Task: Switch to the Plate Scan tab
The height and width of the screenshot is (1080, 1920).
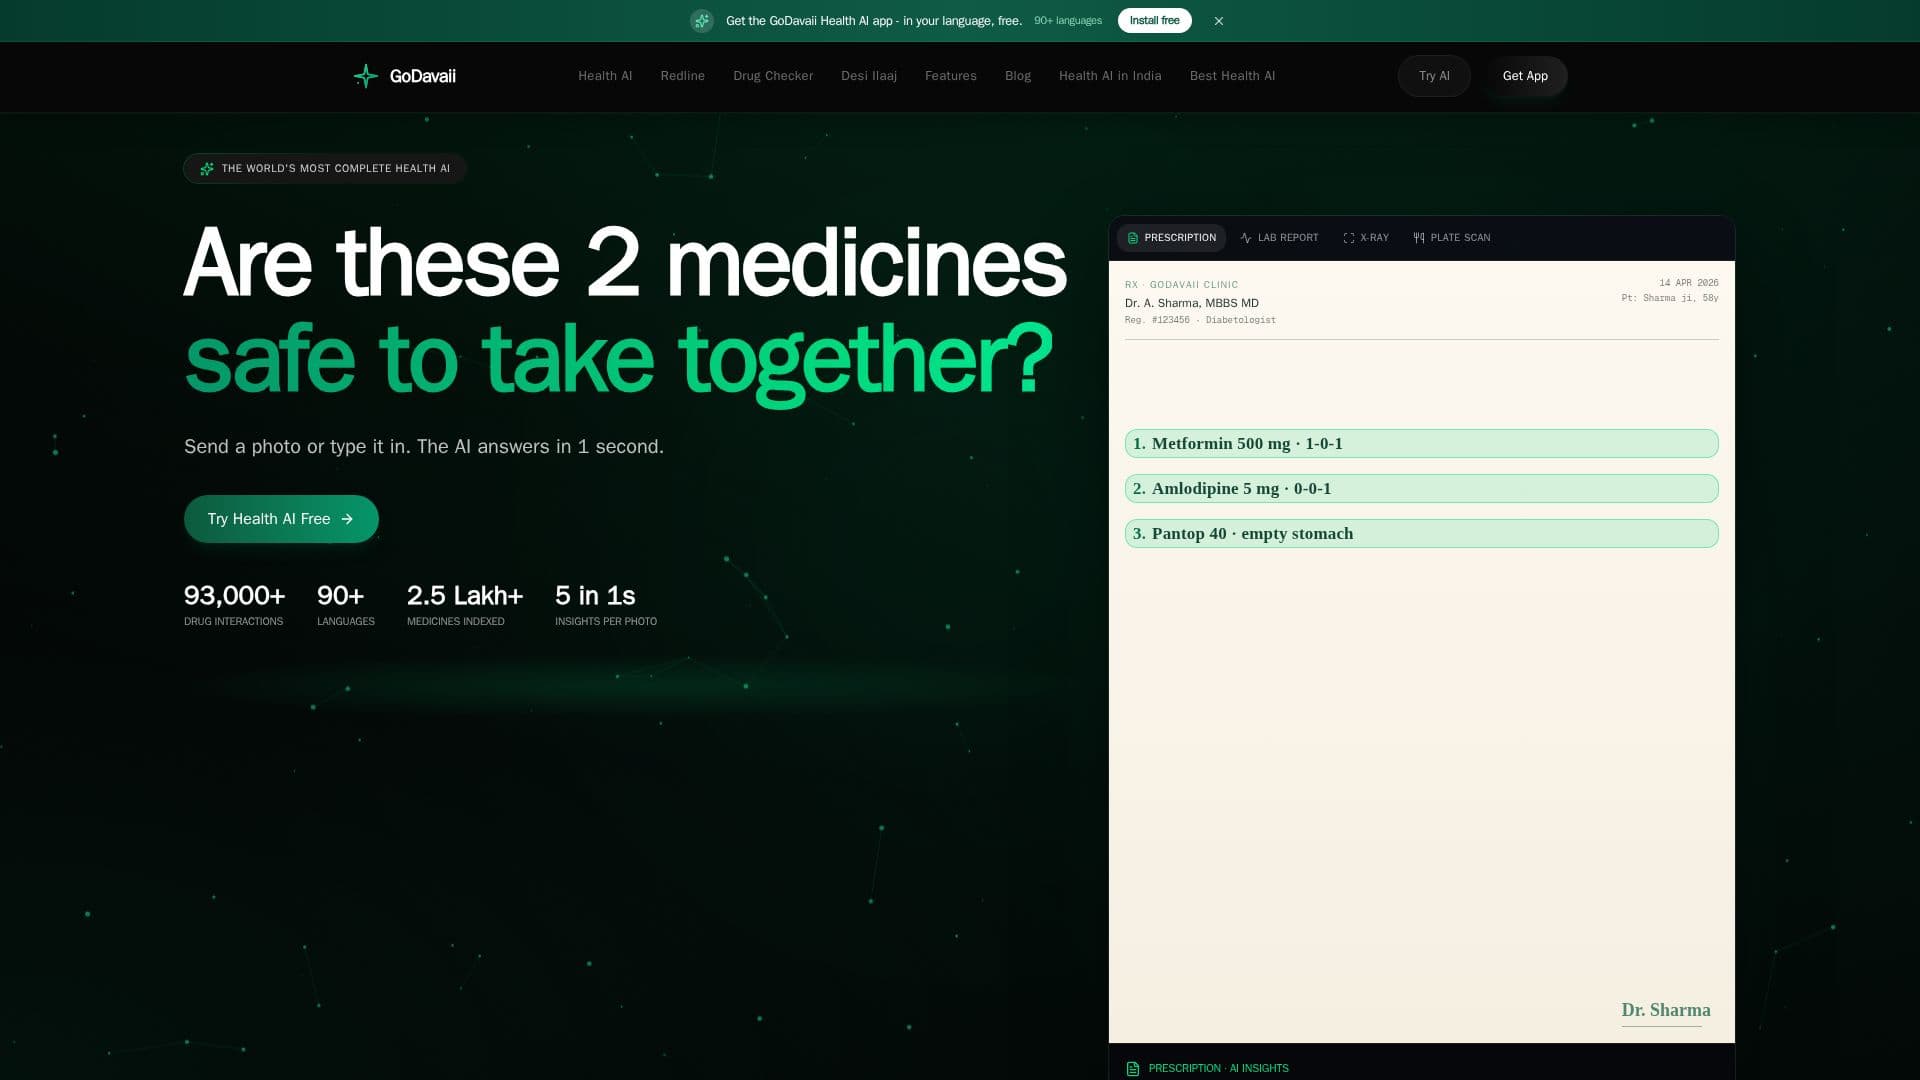Action: (1452, 238)
